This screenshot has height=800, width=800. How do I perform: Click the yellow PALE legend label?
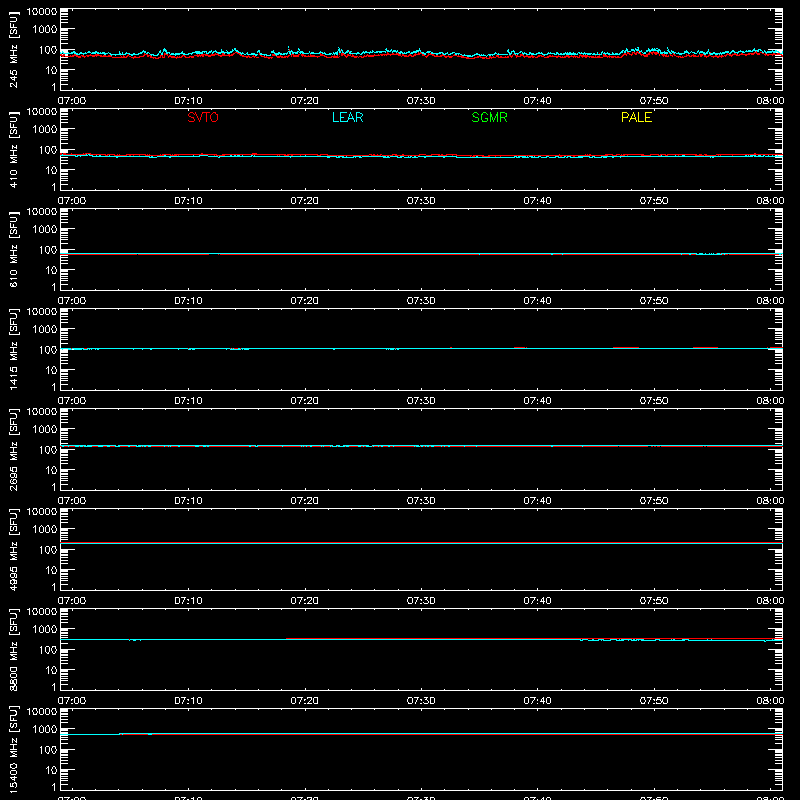tap(636, 117)
